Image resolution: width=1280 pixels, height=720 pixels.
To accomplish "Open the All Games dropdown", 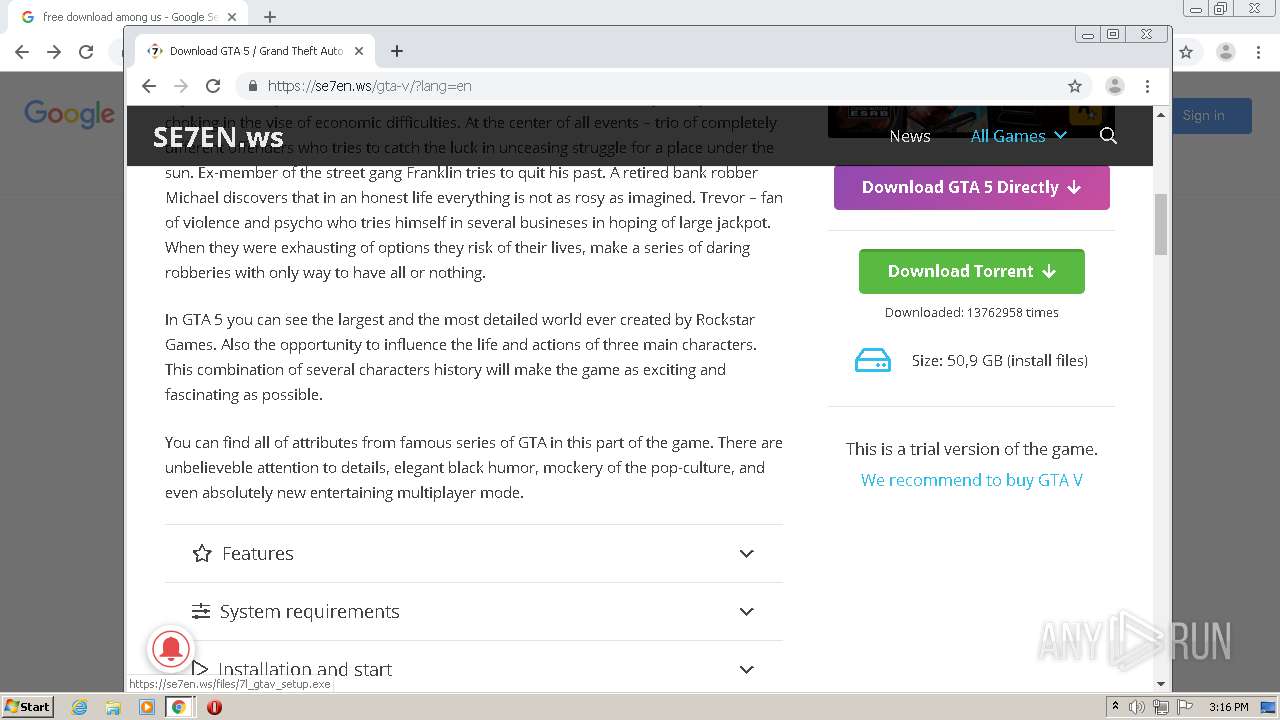I will tap(1018, 136).
